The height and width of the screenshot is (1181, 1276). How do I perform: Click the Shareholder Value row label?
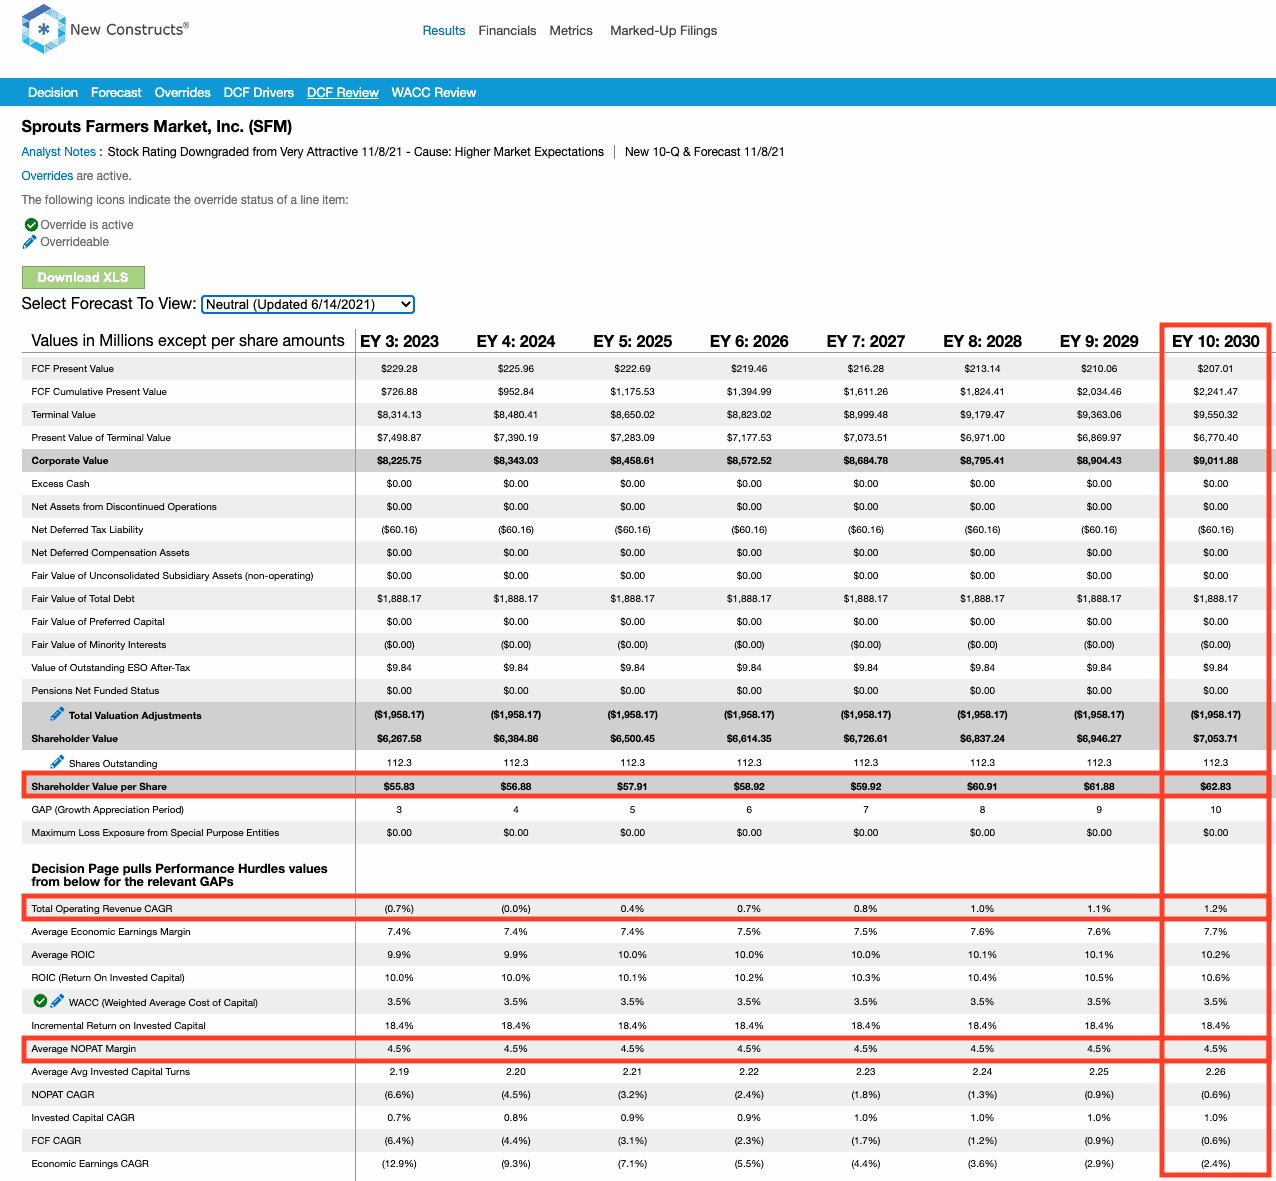click(x=75, y=739)
